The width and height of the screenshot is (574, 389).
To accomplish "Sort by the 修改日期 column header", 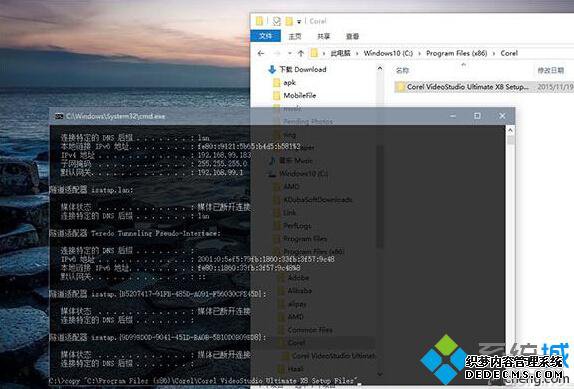I will tap(551, 70).
